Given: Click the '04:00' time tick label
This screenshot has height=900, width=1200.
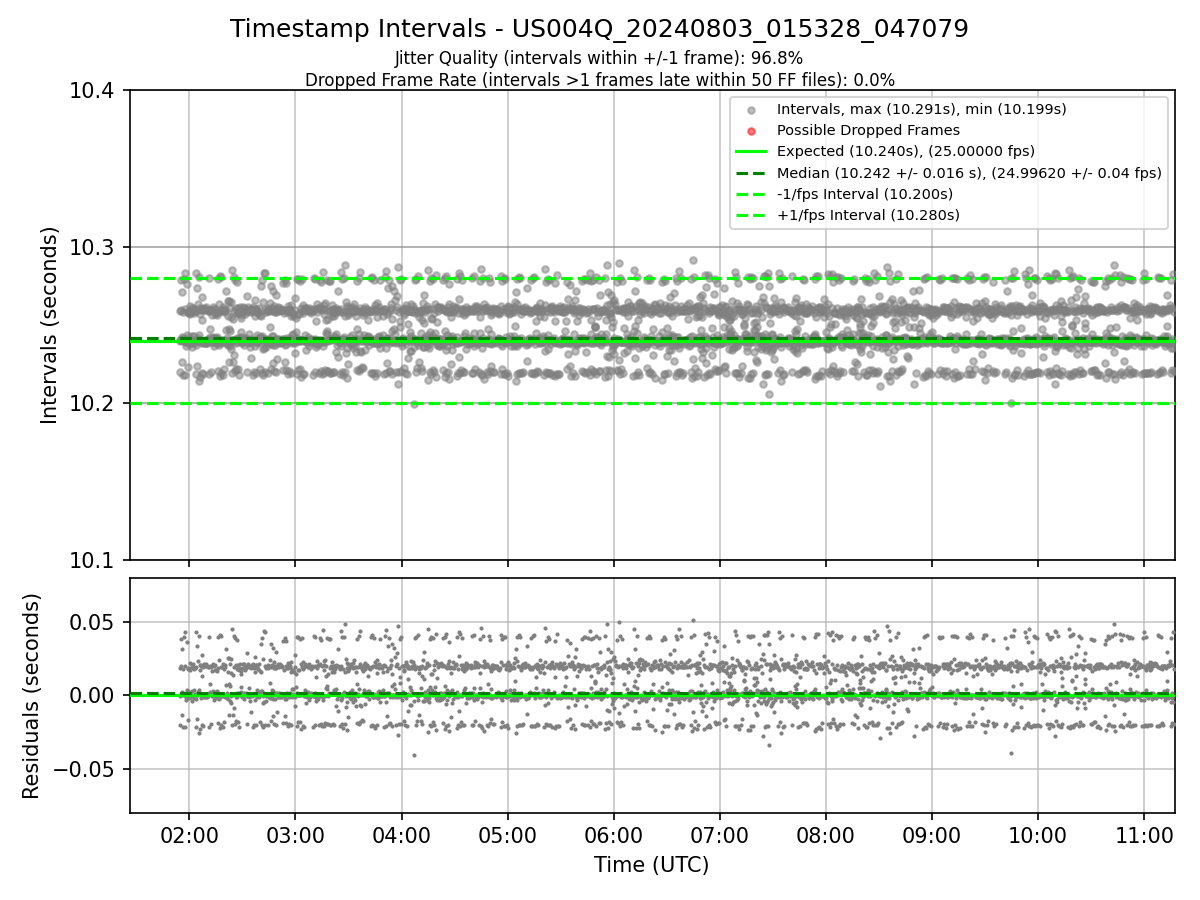Looking at the screenshot, I should (x=401, y=835).
